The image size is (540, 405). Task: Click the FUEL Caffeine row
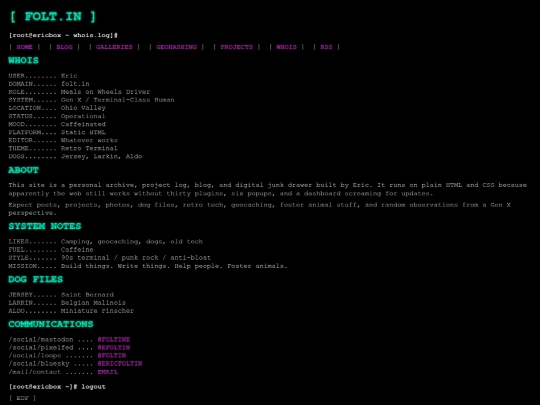click(51, 250)
